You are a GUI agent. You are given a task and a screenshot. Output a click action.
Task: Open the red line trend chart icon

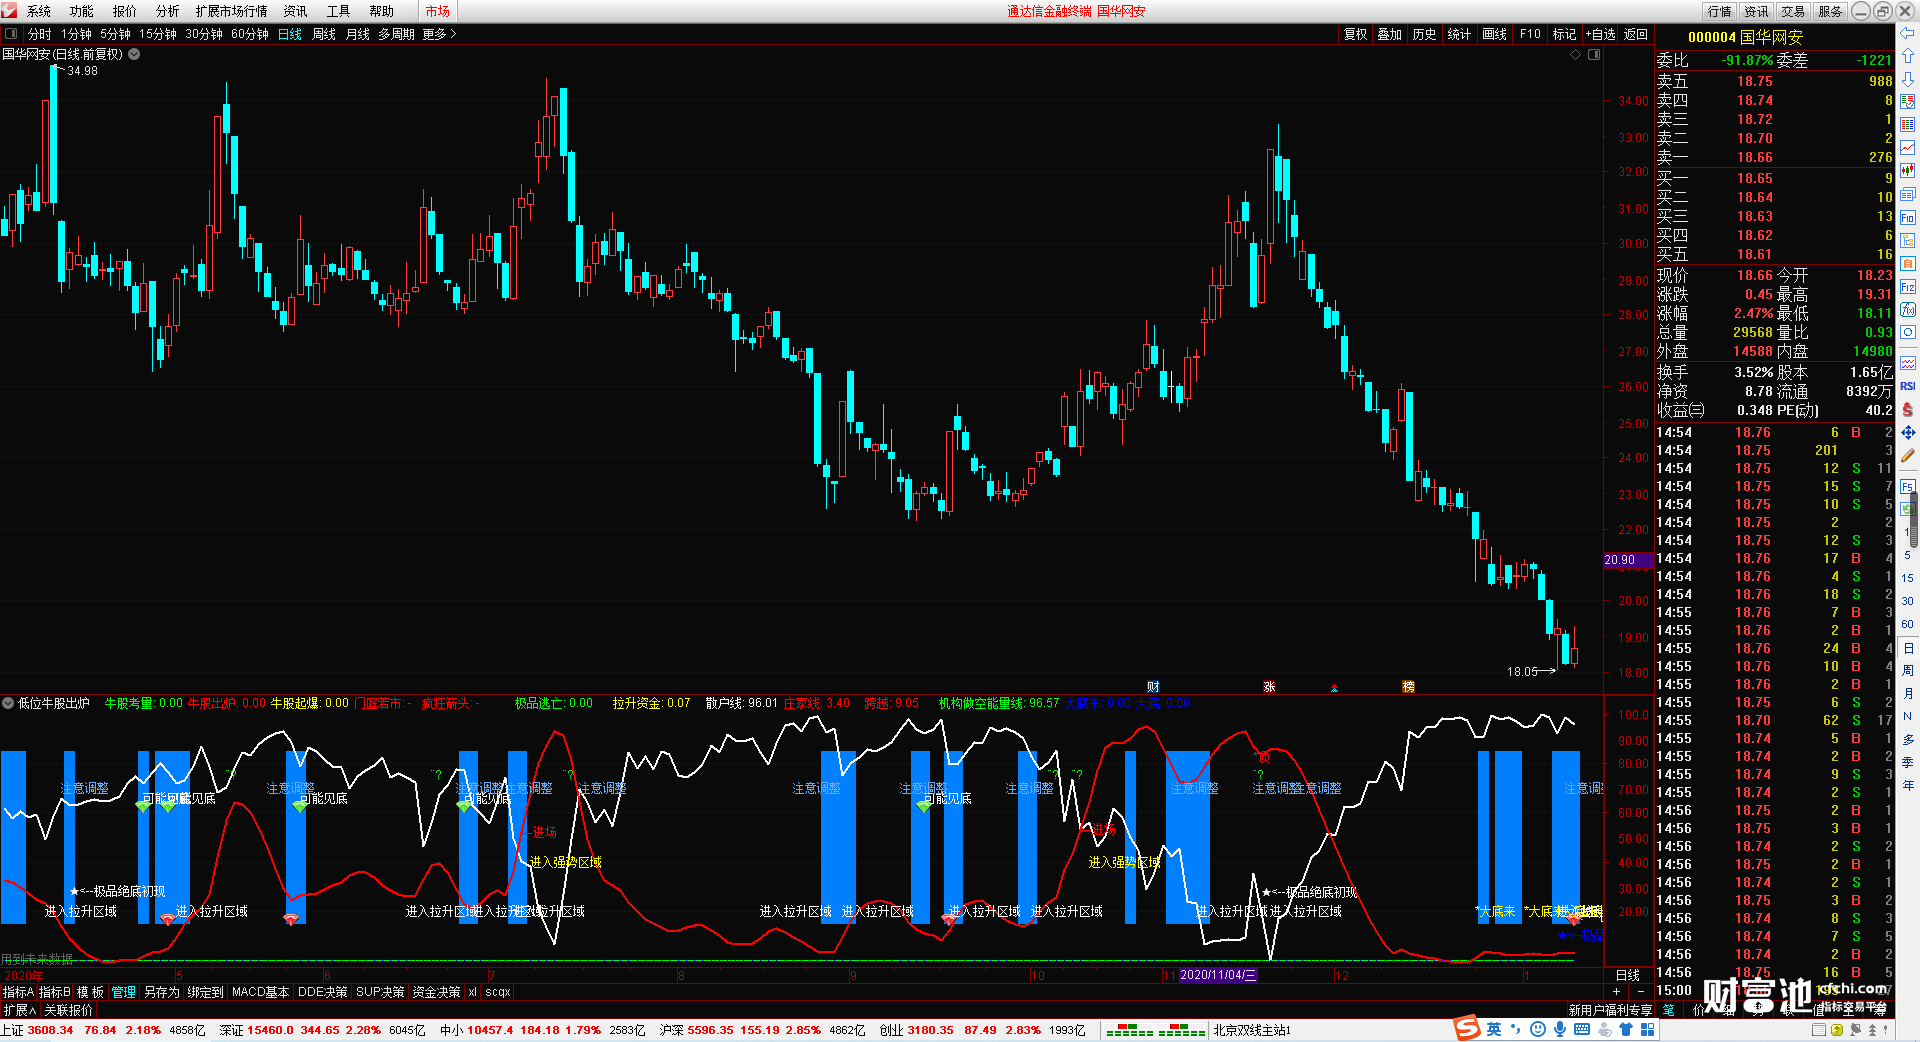pos(1908,147)
